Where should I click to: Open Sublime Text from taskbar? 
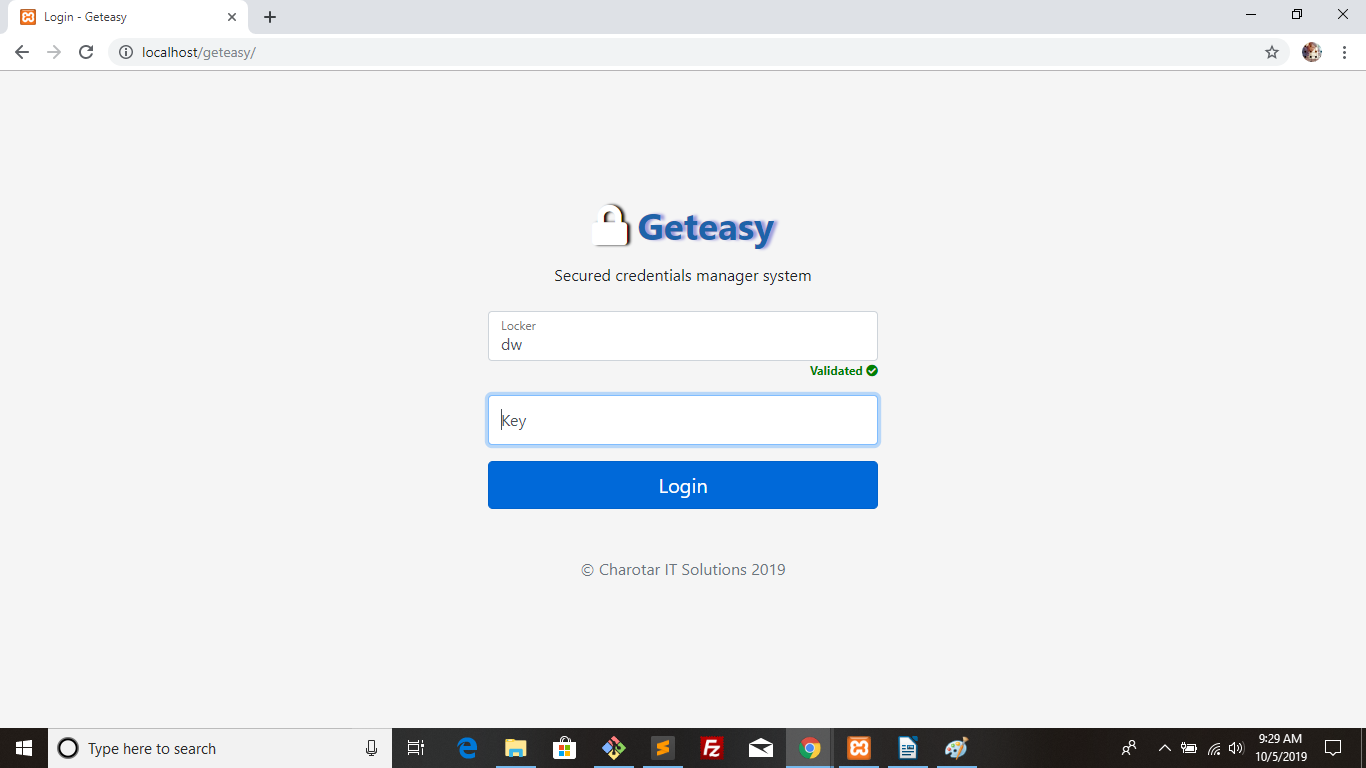[x=662, y=748]
